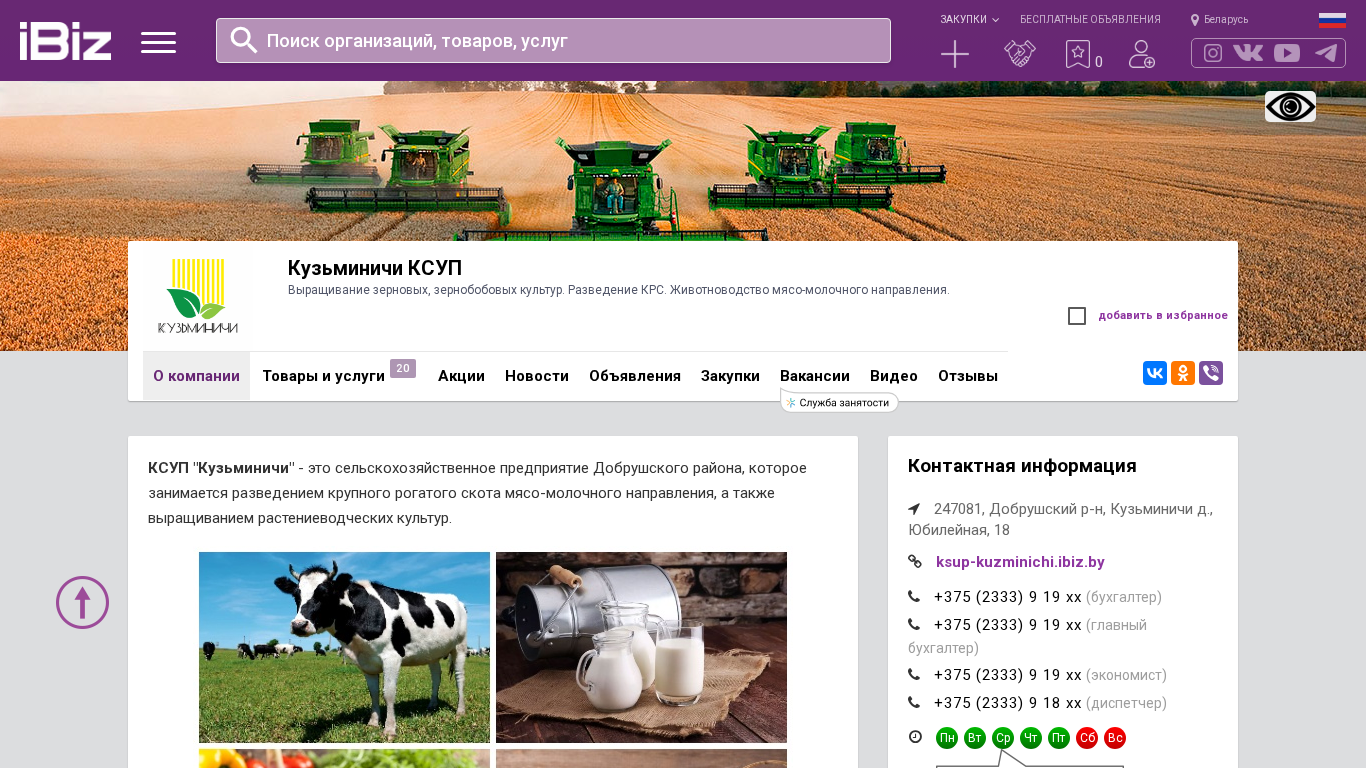Show the Отзывы tab
Screen dimensions: 1366x768
pyautogui.click(x=968, y=376)
